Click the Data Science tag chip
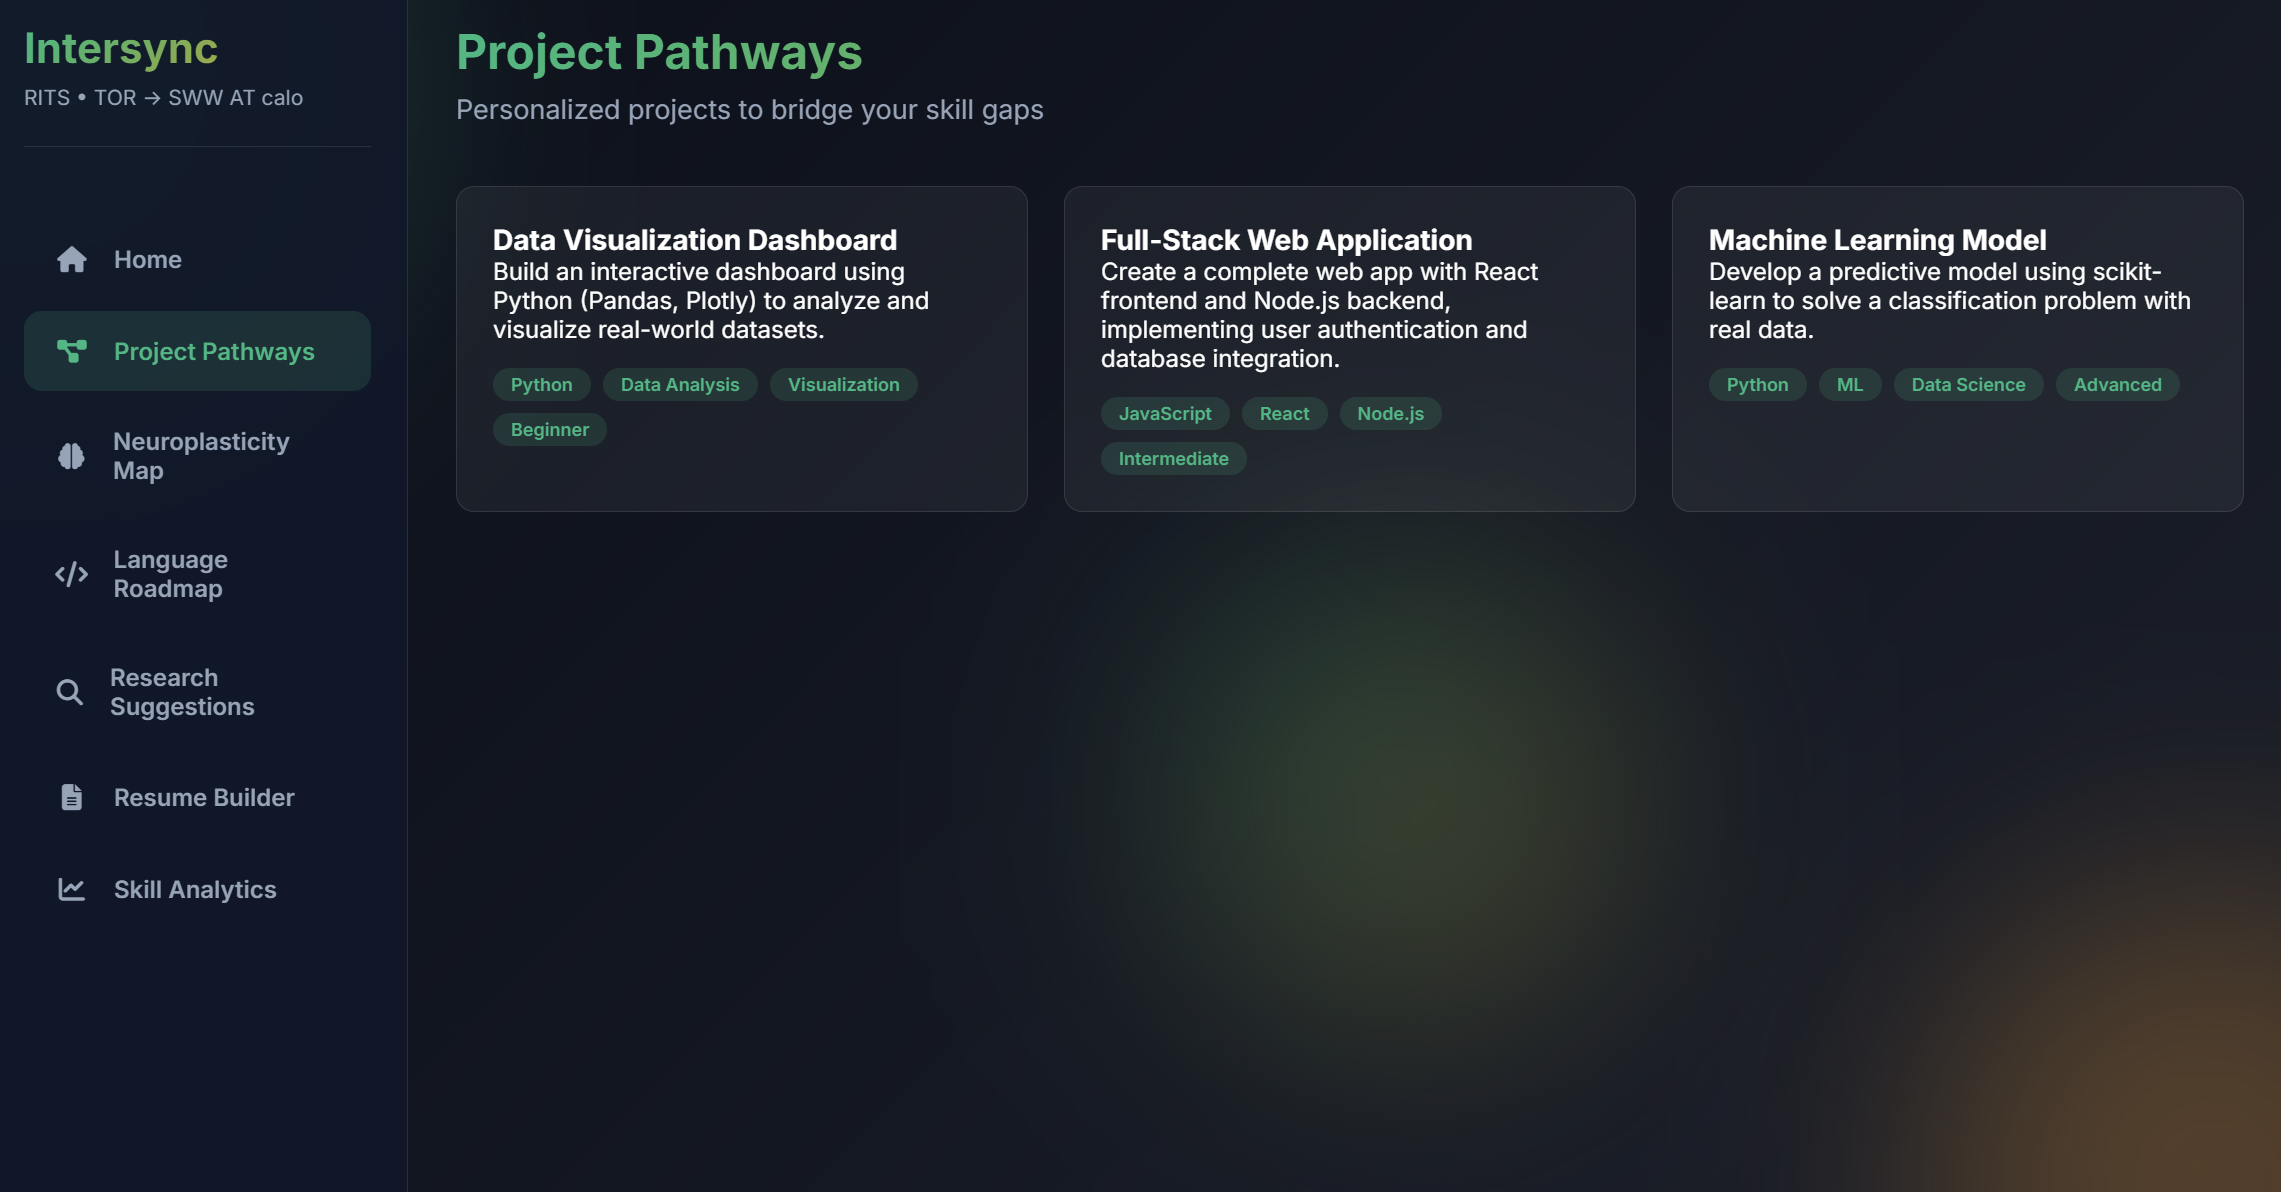 1967,385
